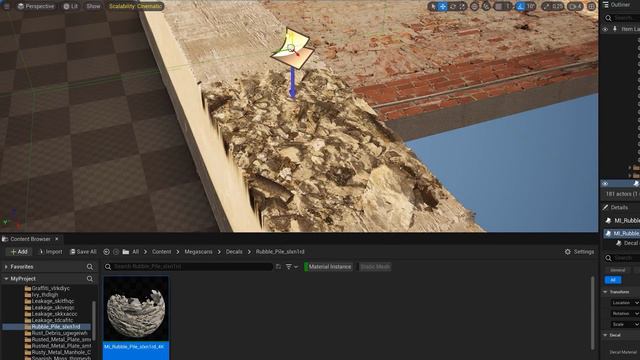Select MI_Rubble actor header in Details
The width and height of the screenshot is (640, 360).
pos(623,220)
